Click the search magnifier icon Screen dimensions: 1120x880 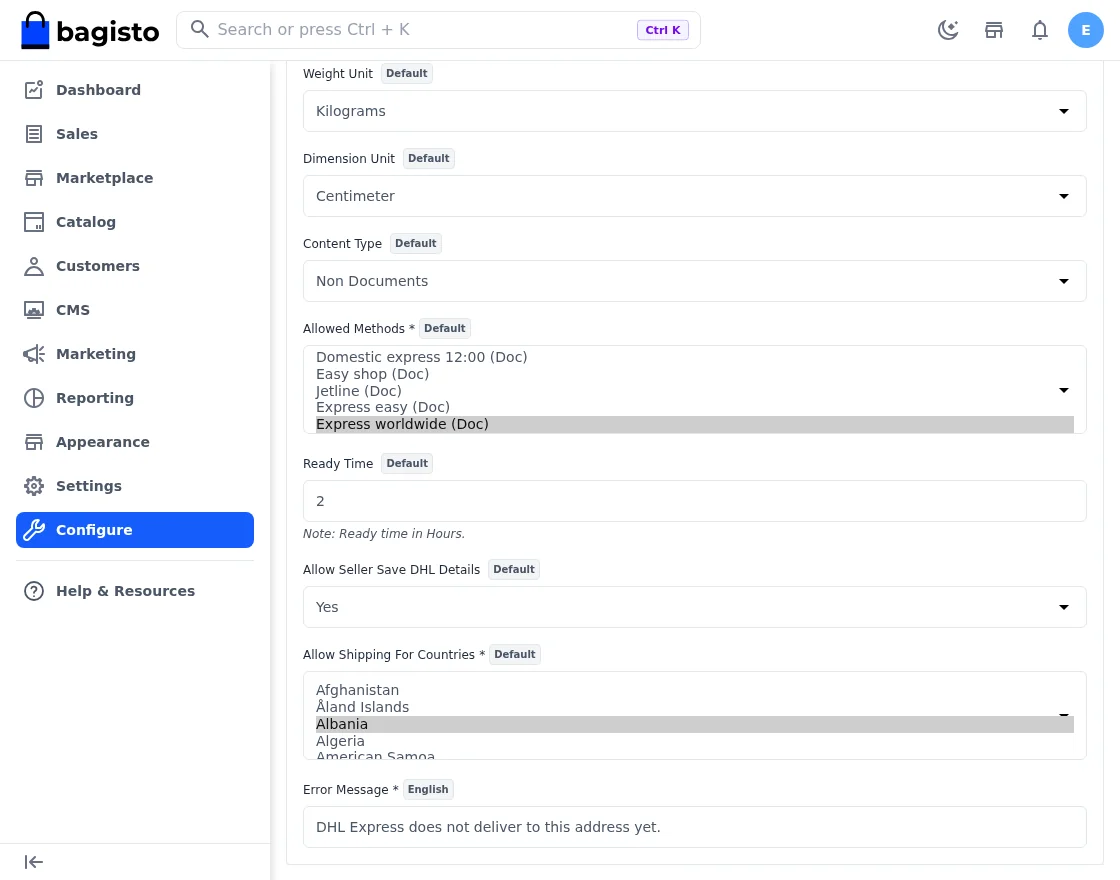199,29
